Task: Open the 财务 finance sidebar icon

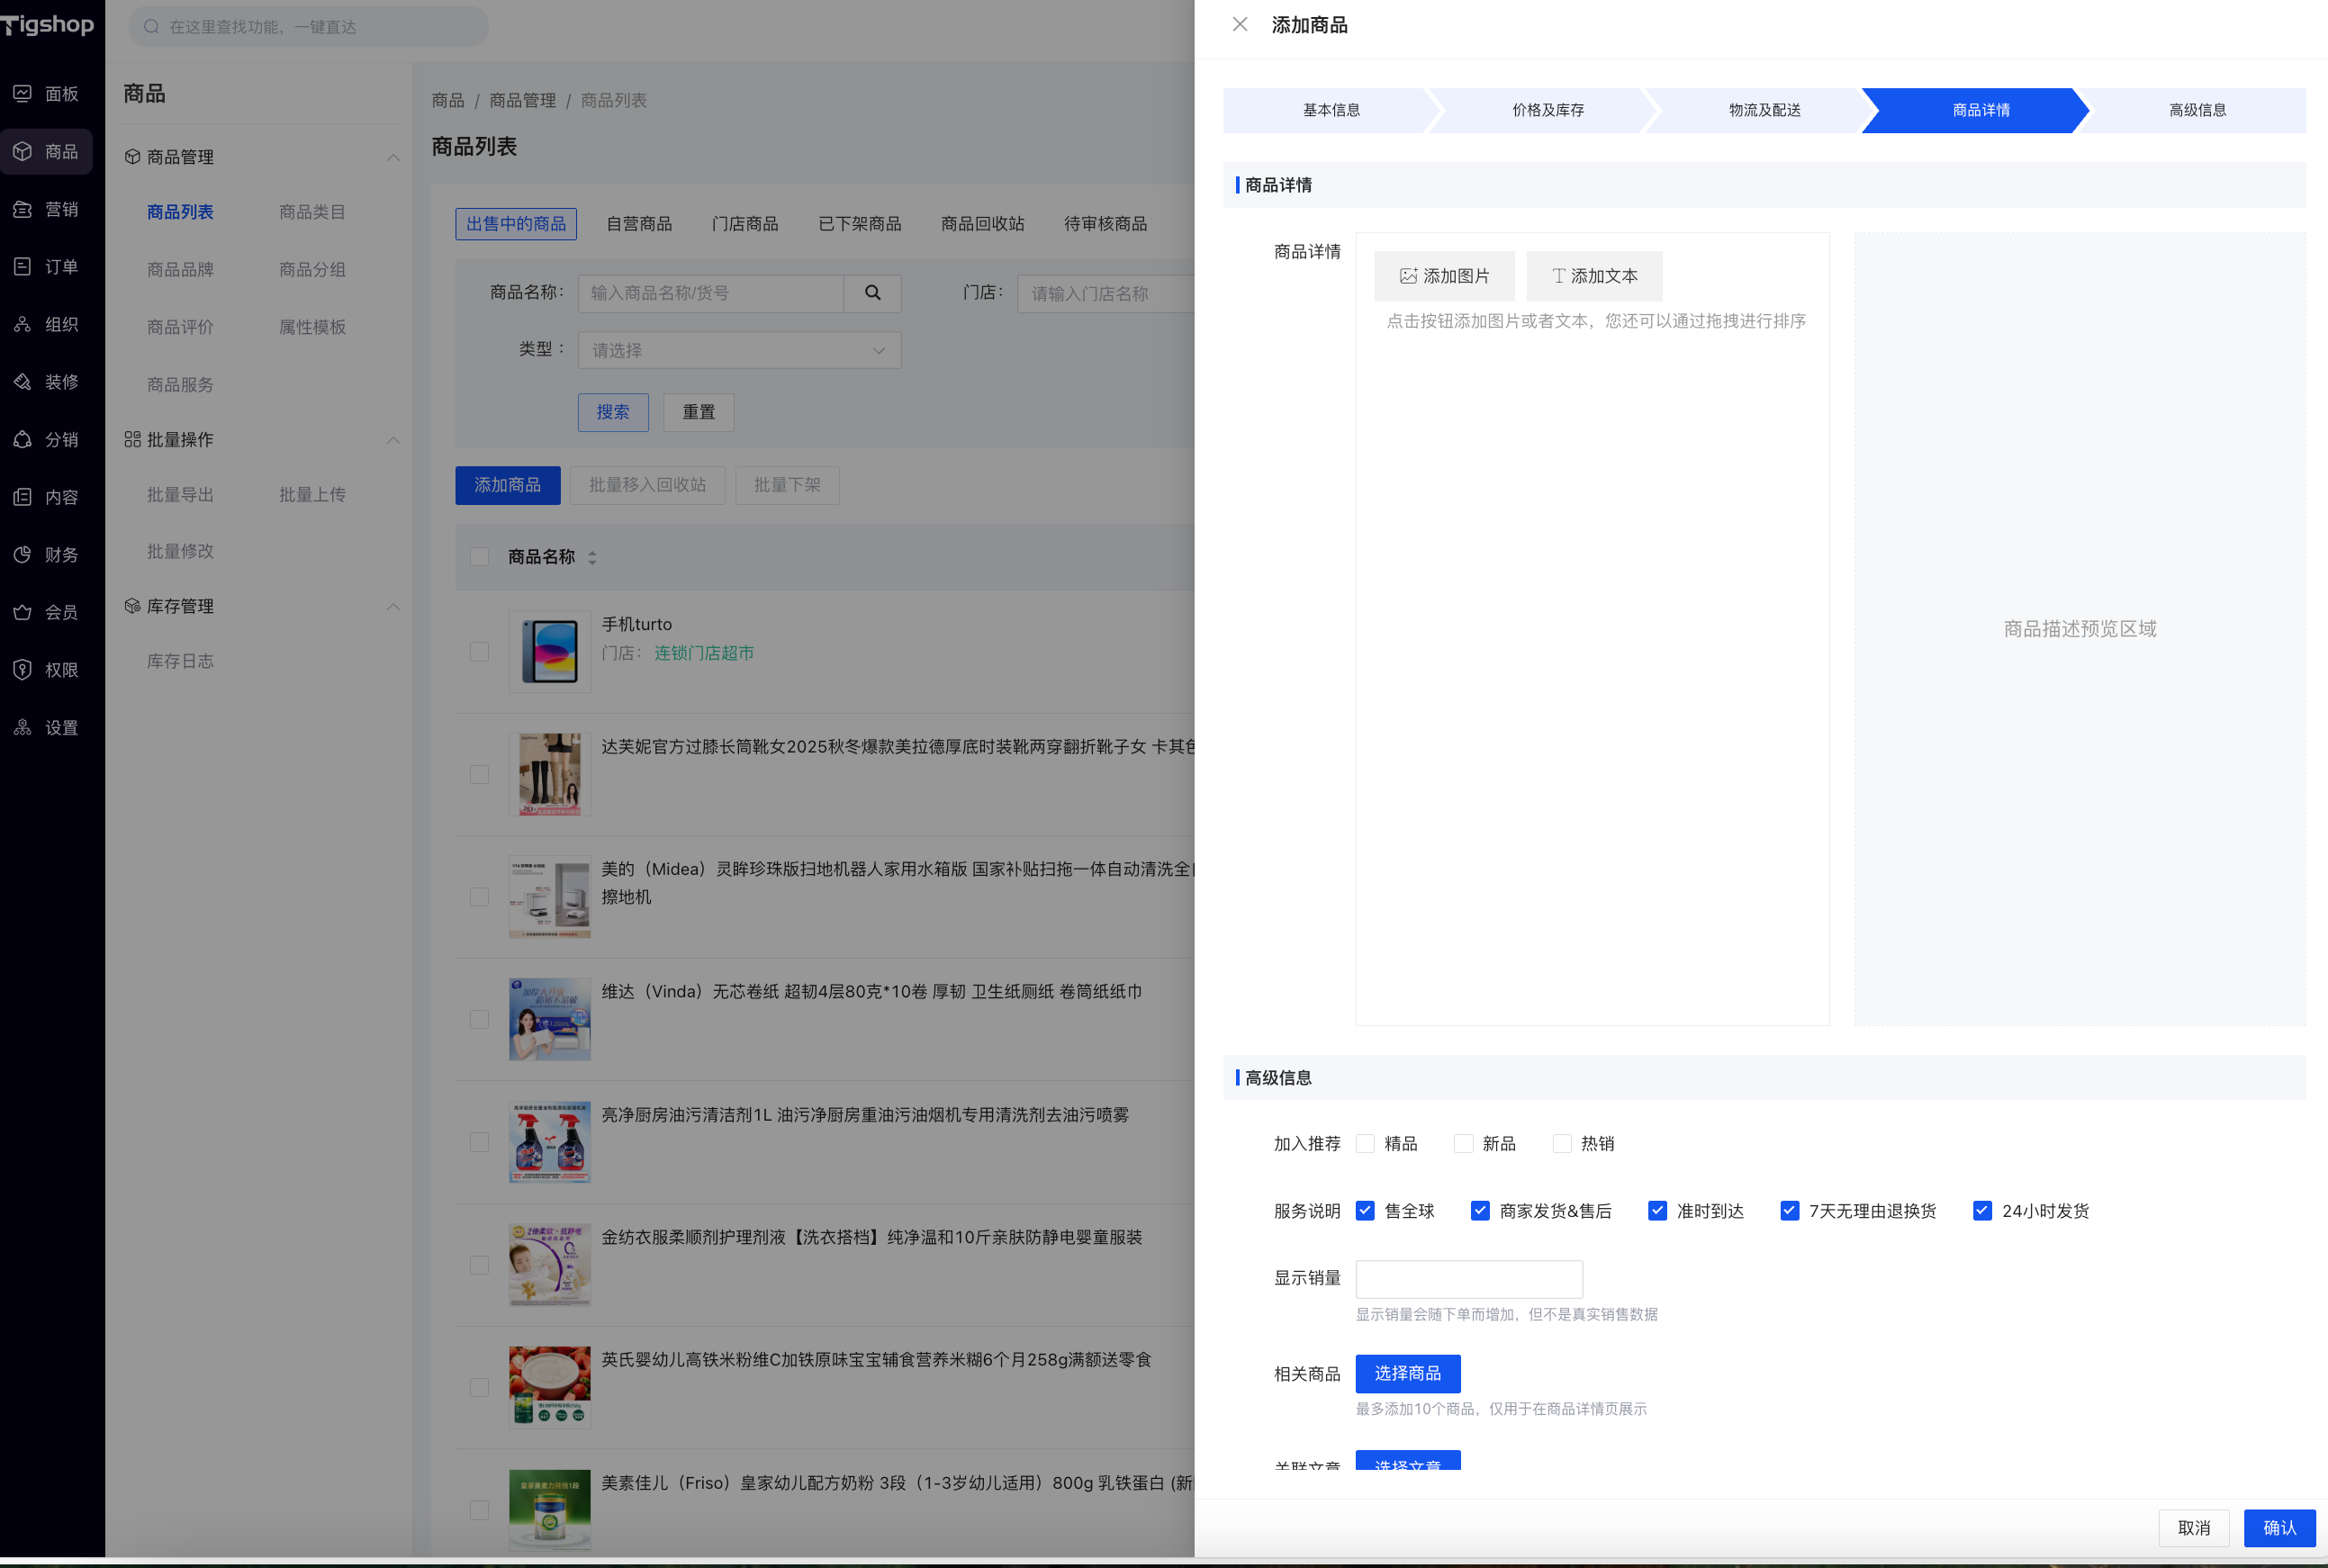Action: click(x=23, y=554)
